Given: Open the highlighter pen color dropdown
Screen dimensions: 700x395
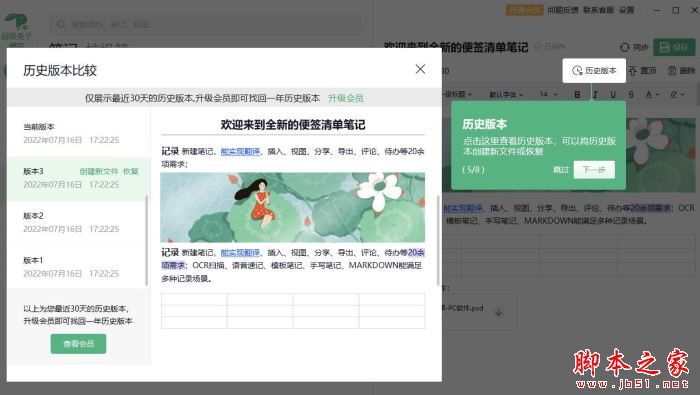Looking at the screenshot, I should pyautogui.click(x=677, y=95).
